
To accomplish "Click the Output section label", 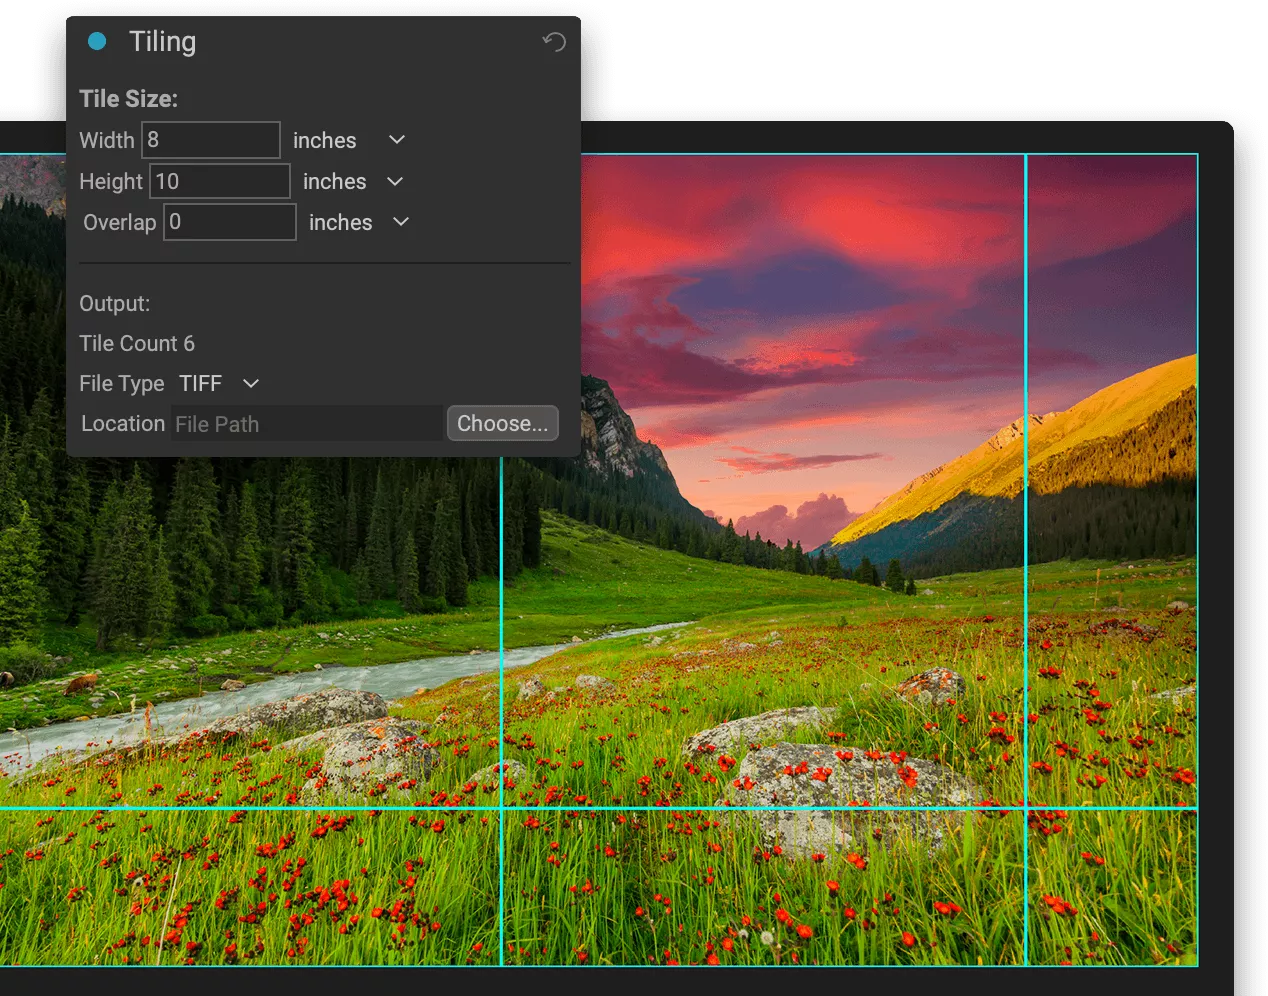I will pos(114,303).
